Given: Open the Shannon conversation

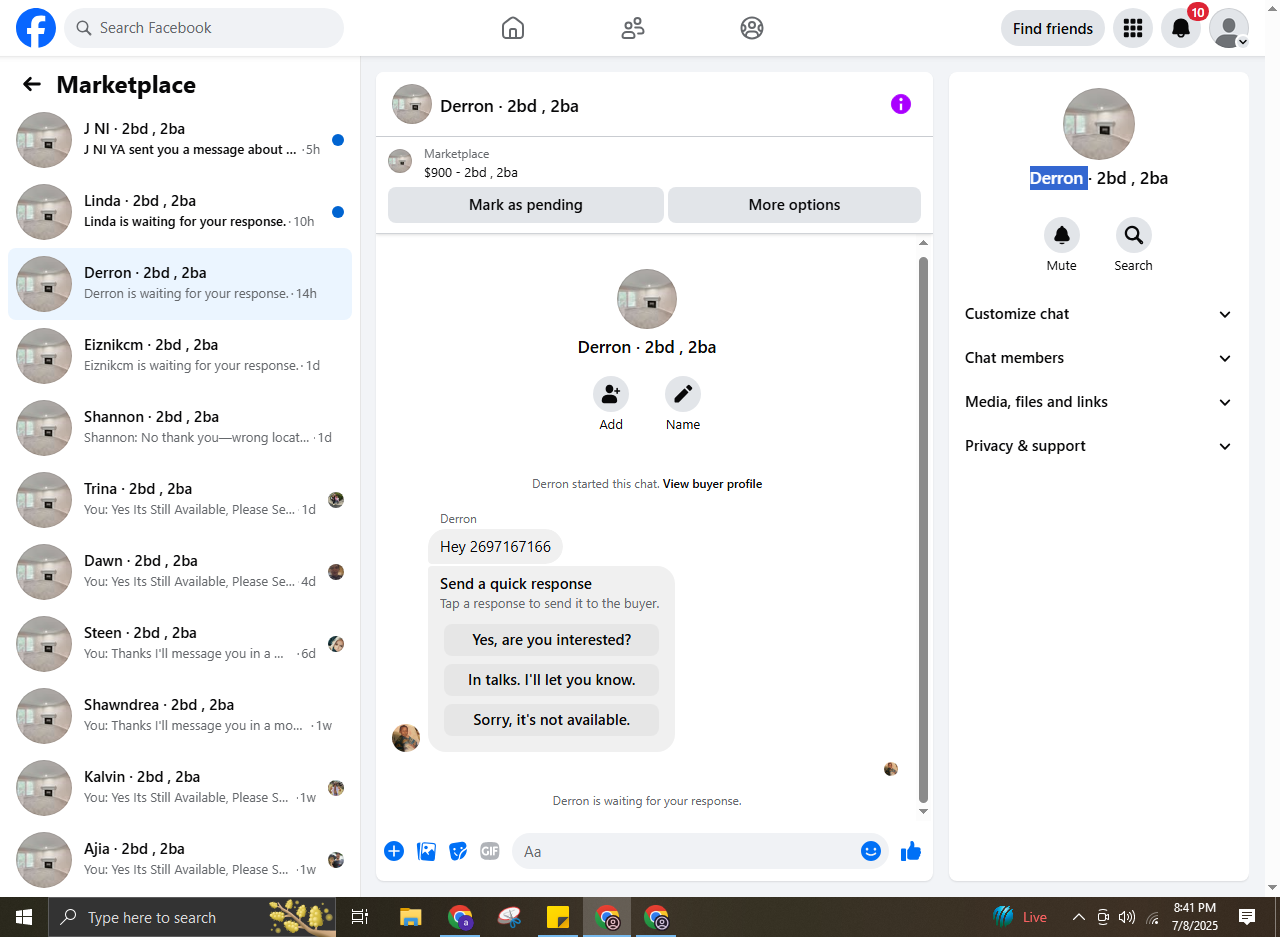Looking at the screenshot, I should (x=180, y=428).
